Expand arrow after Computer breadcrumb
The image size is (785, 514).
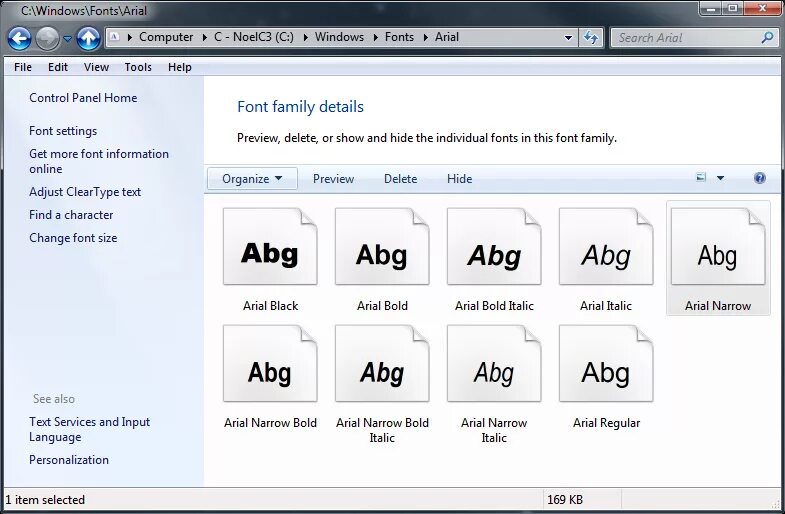tap(204, 38)
